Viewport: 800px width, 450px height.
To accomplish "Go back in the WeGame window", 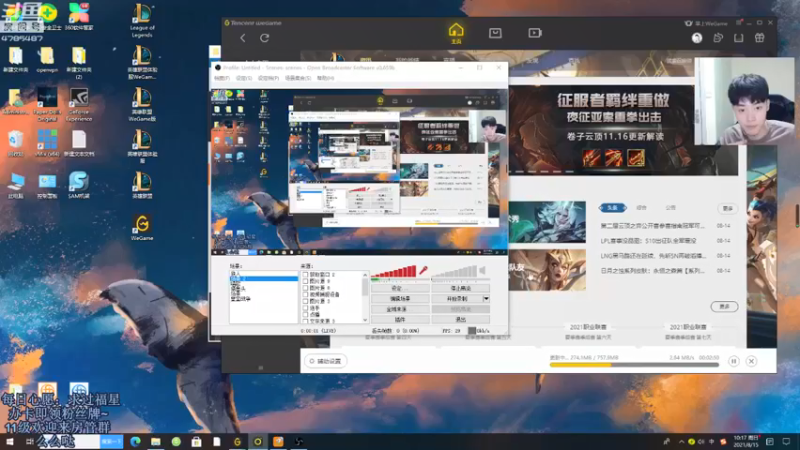I will tap(243, 38).
